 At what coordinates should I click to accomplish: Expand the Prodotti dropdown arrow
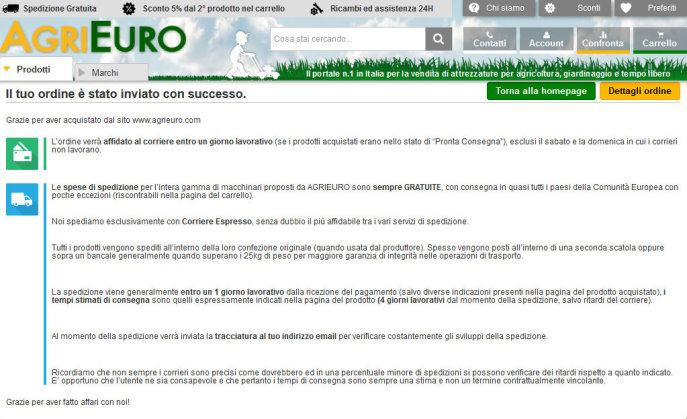8,70
